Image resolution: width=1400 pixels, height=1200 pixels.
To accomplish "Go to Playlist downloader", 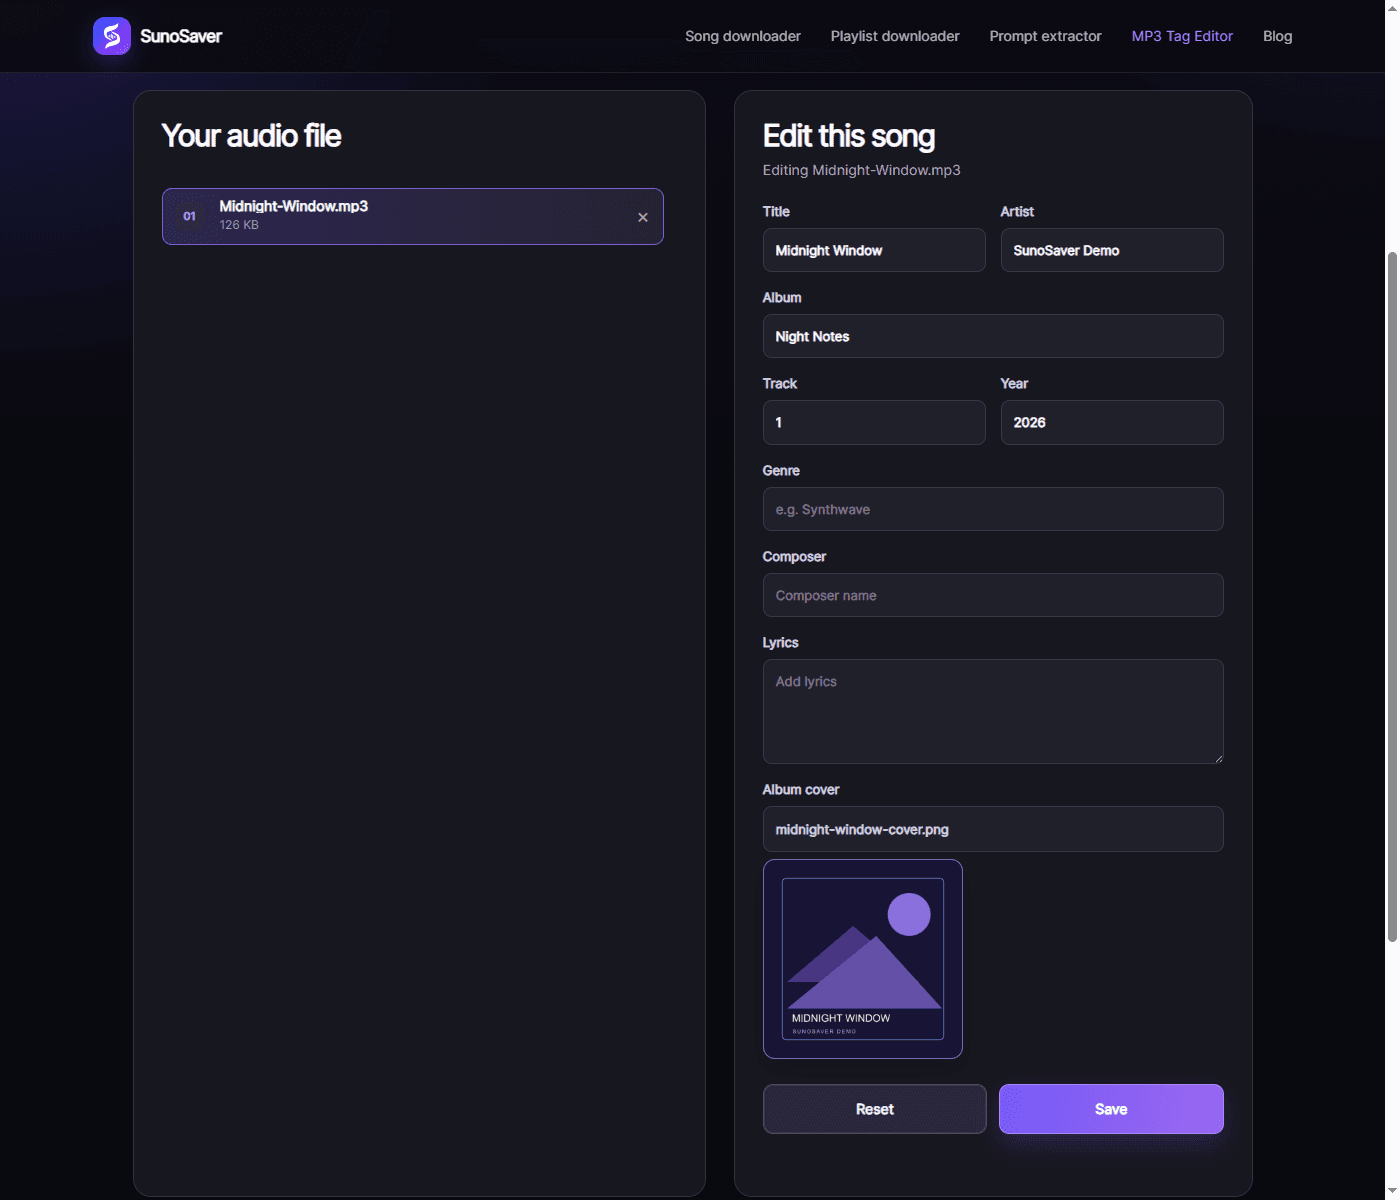I will click(x=895, y=36).
